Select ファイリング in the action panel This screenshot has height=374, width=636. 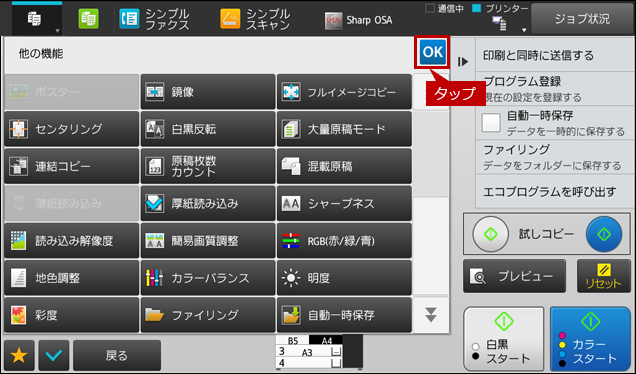(x=554, y=157)
